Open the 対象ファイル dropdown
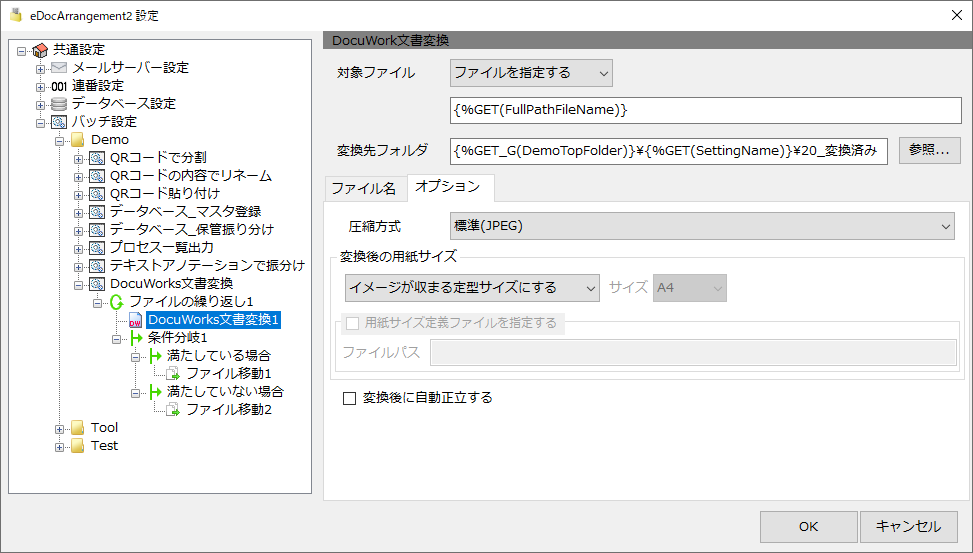973x553 pixels. tap(531, 73)
